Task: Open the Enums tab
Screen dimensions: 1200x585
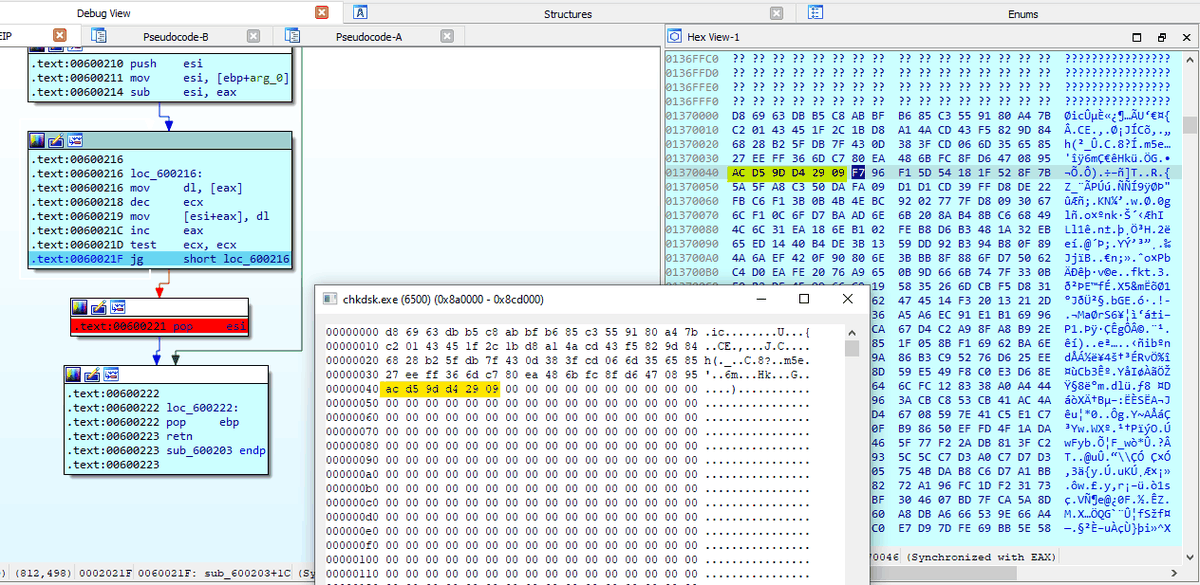Action: click(x=1022, y=14)
